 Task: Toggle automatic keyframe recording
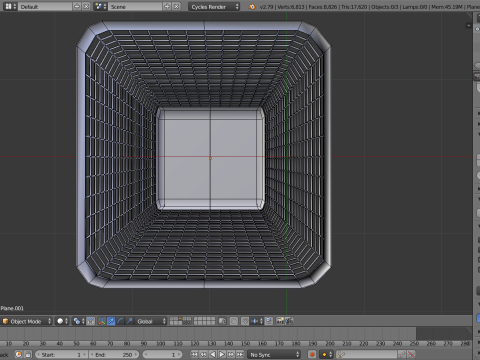click(312, 355)
